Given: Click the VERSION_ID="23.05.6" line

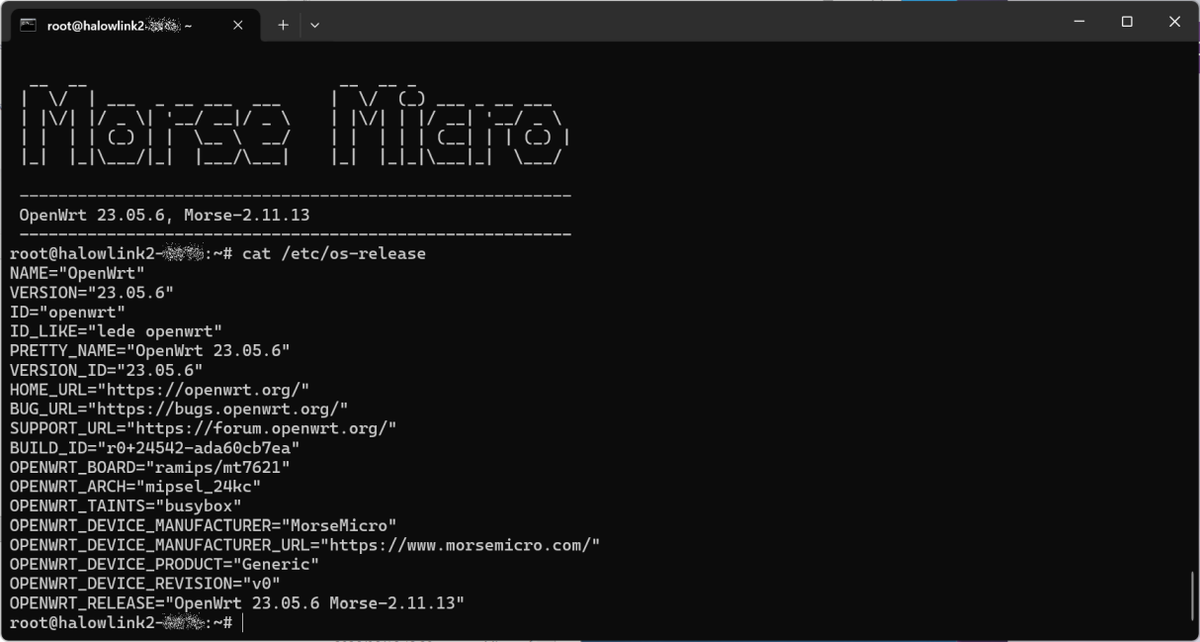Looking at the screenshot, I should pyautogui.click(x=107, y=369).
